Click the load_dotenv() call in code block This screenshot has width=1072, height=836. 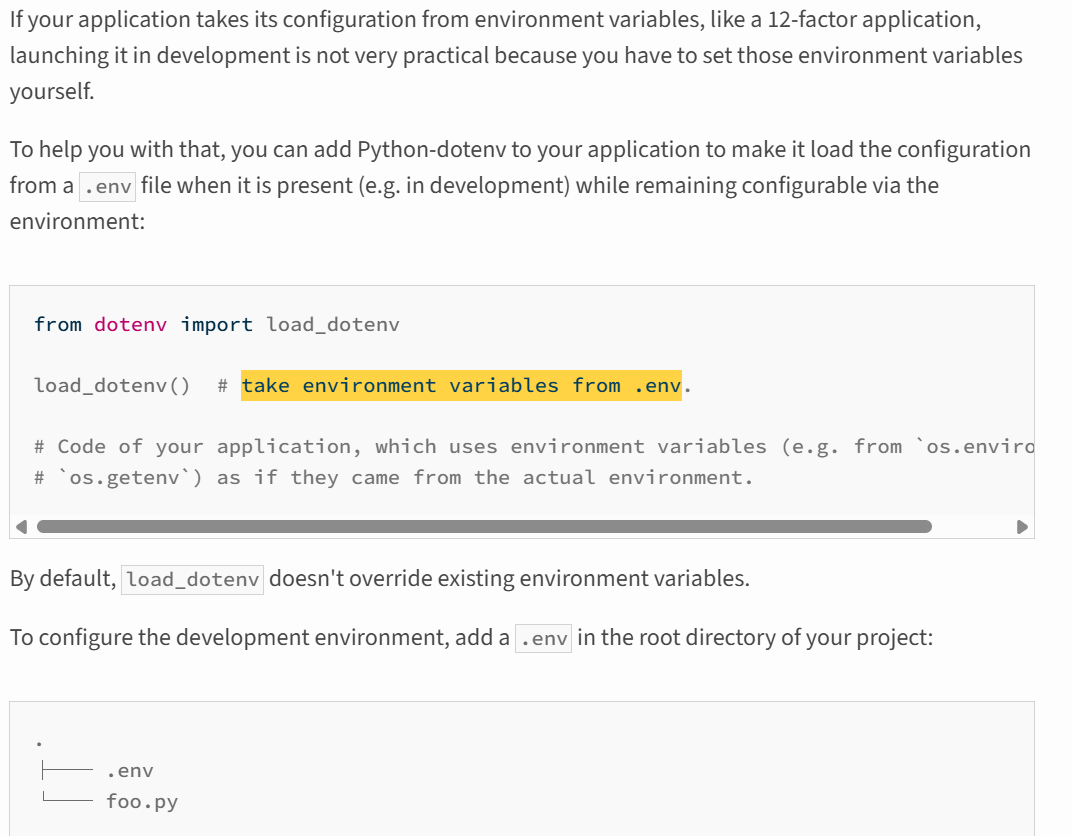(x=112, y=386)
